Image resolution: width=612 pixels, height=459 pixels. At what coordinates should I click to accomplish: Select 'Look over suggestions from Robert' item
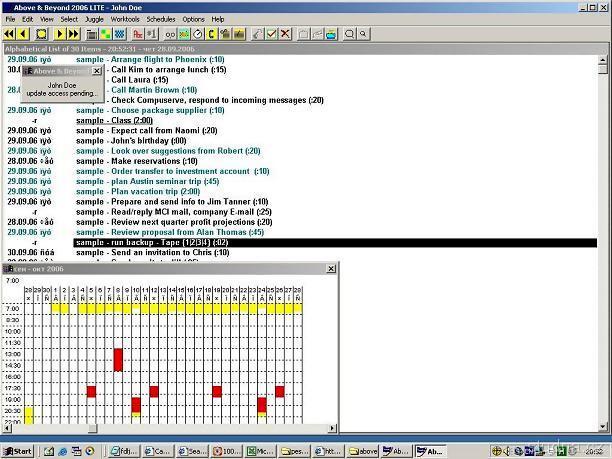[186, 151]
